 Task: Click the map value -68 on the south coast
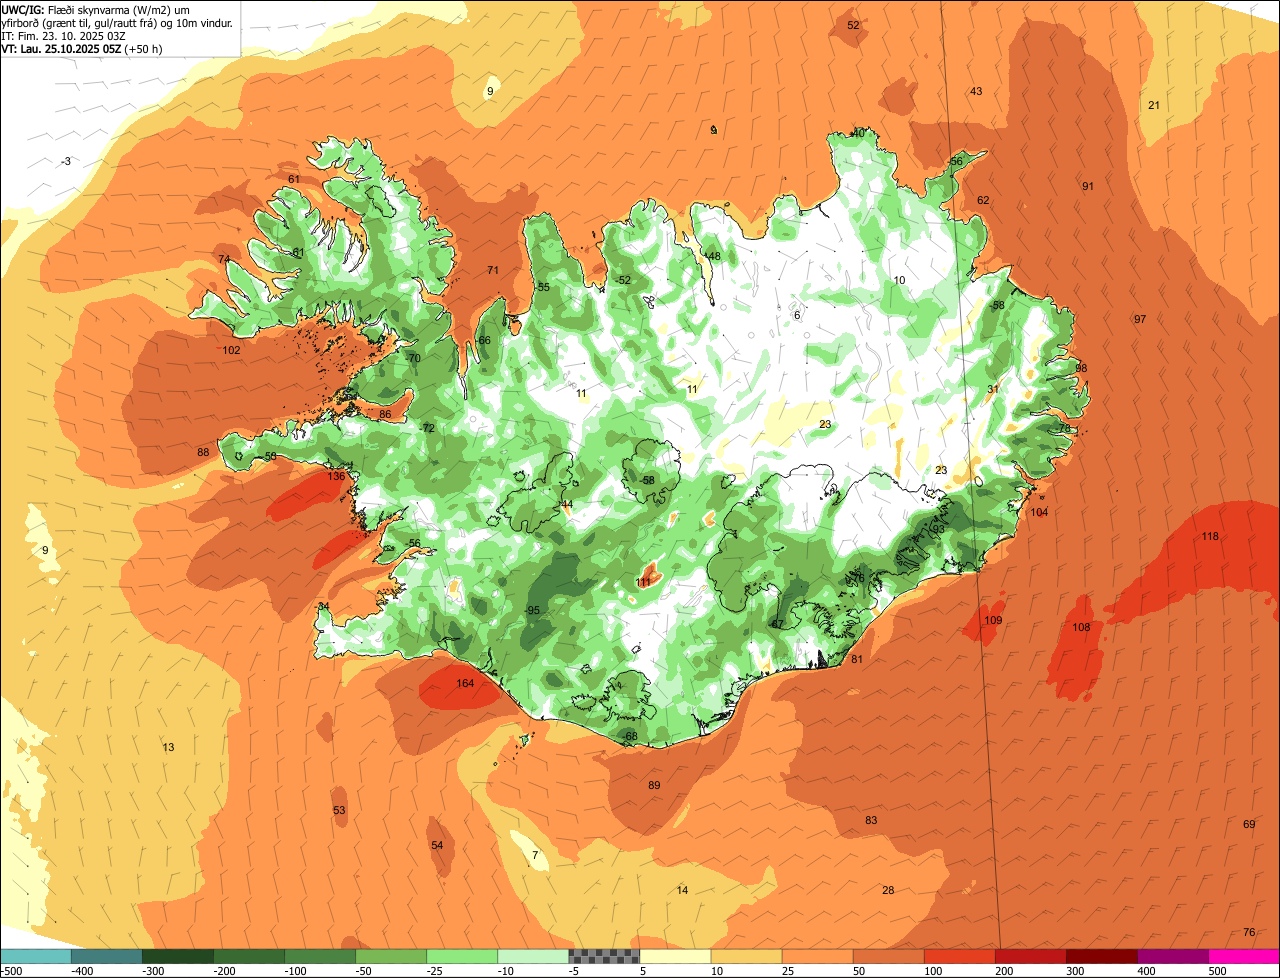[630, 737]
